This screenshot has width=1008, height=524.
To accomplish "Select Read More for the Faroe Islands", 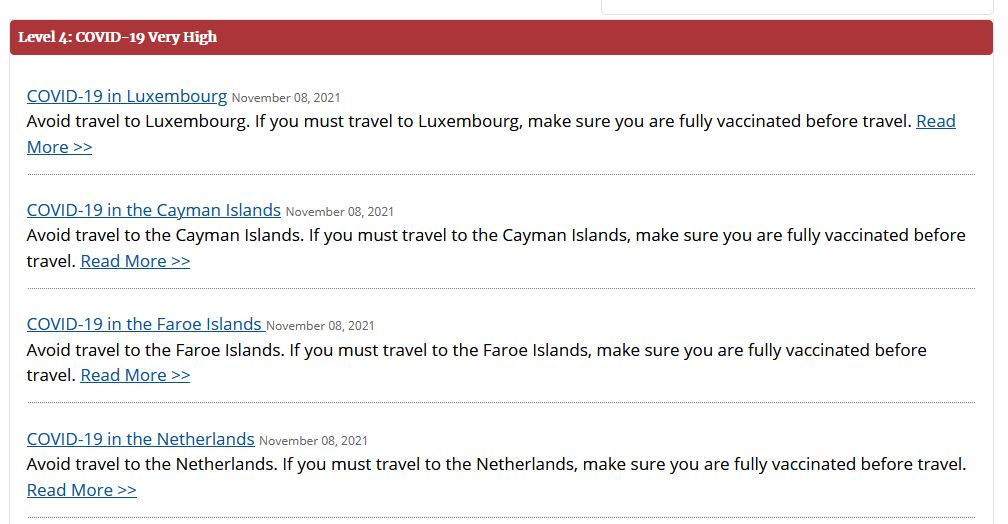I will coord(135,375).
